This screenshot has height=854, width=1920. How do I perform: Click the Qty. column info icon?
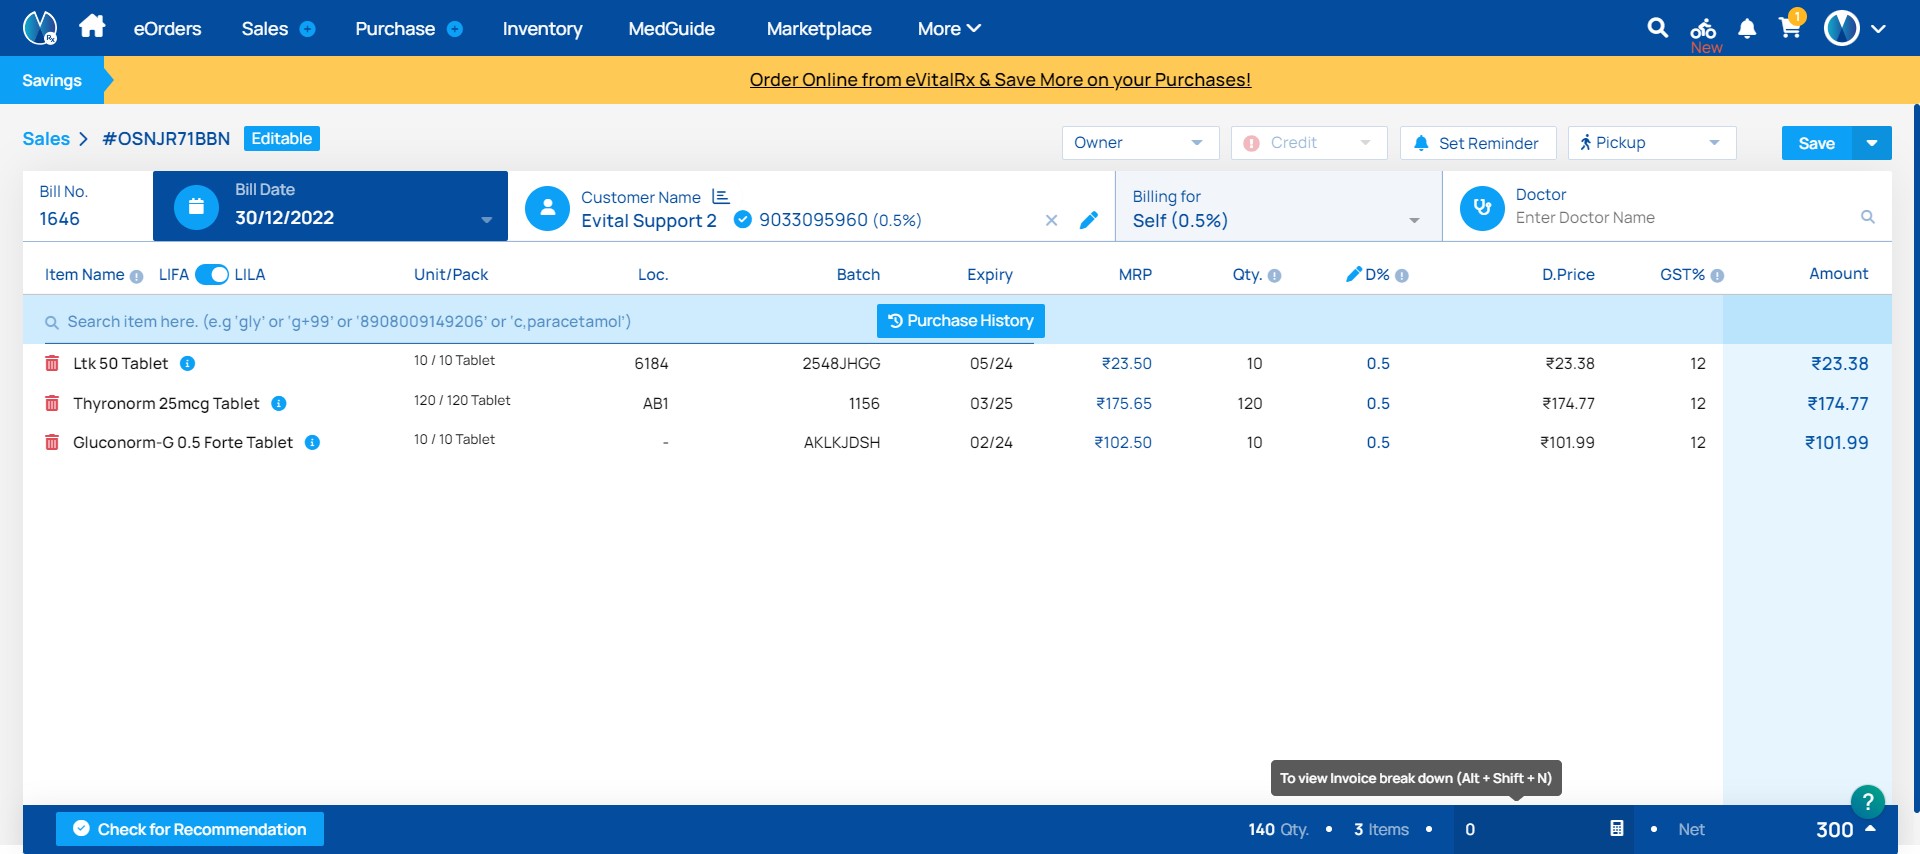pos(1274,276)
